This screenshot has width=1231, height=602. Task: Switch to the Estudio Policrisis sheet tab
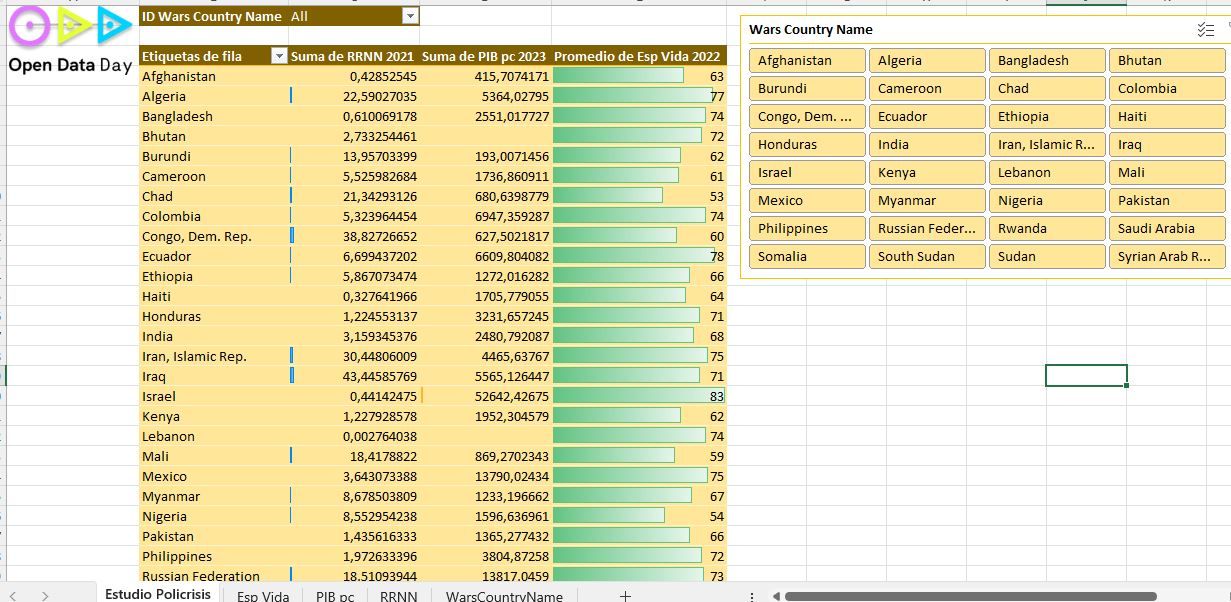[x=158, y=594]
